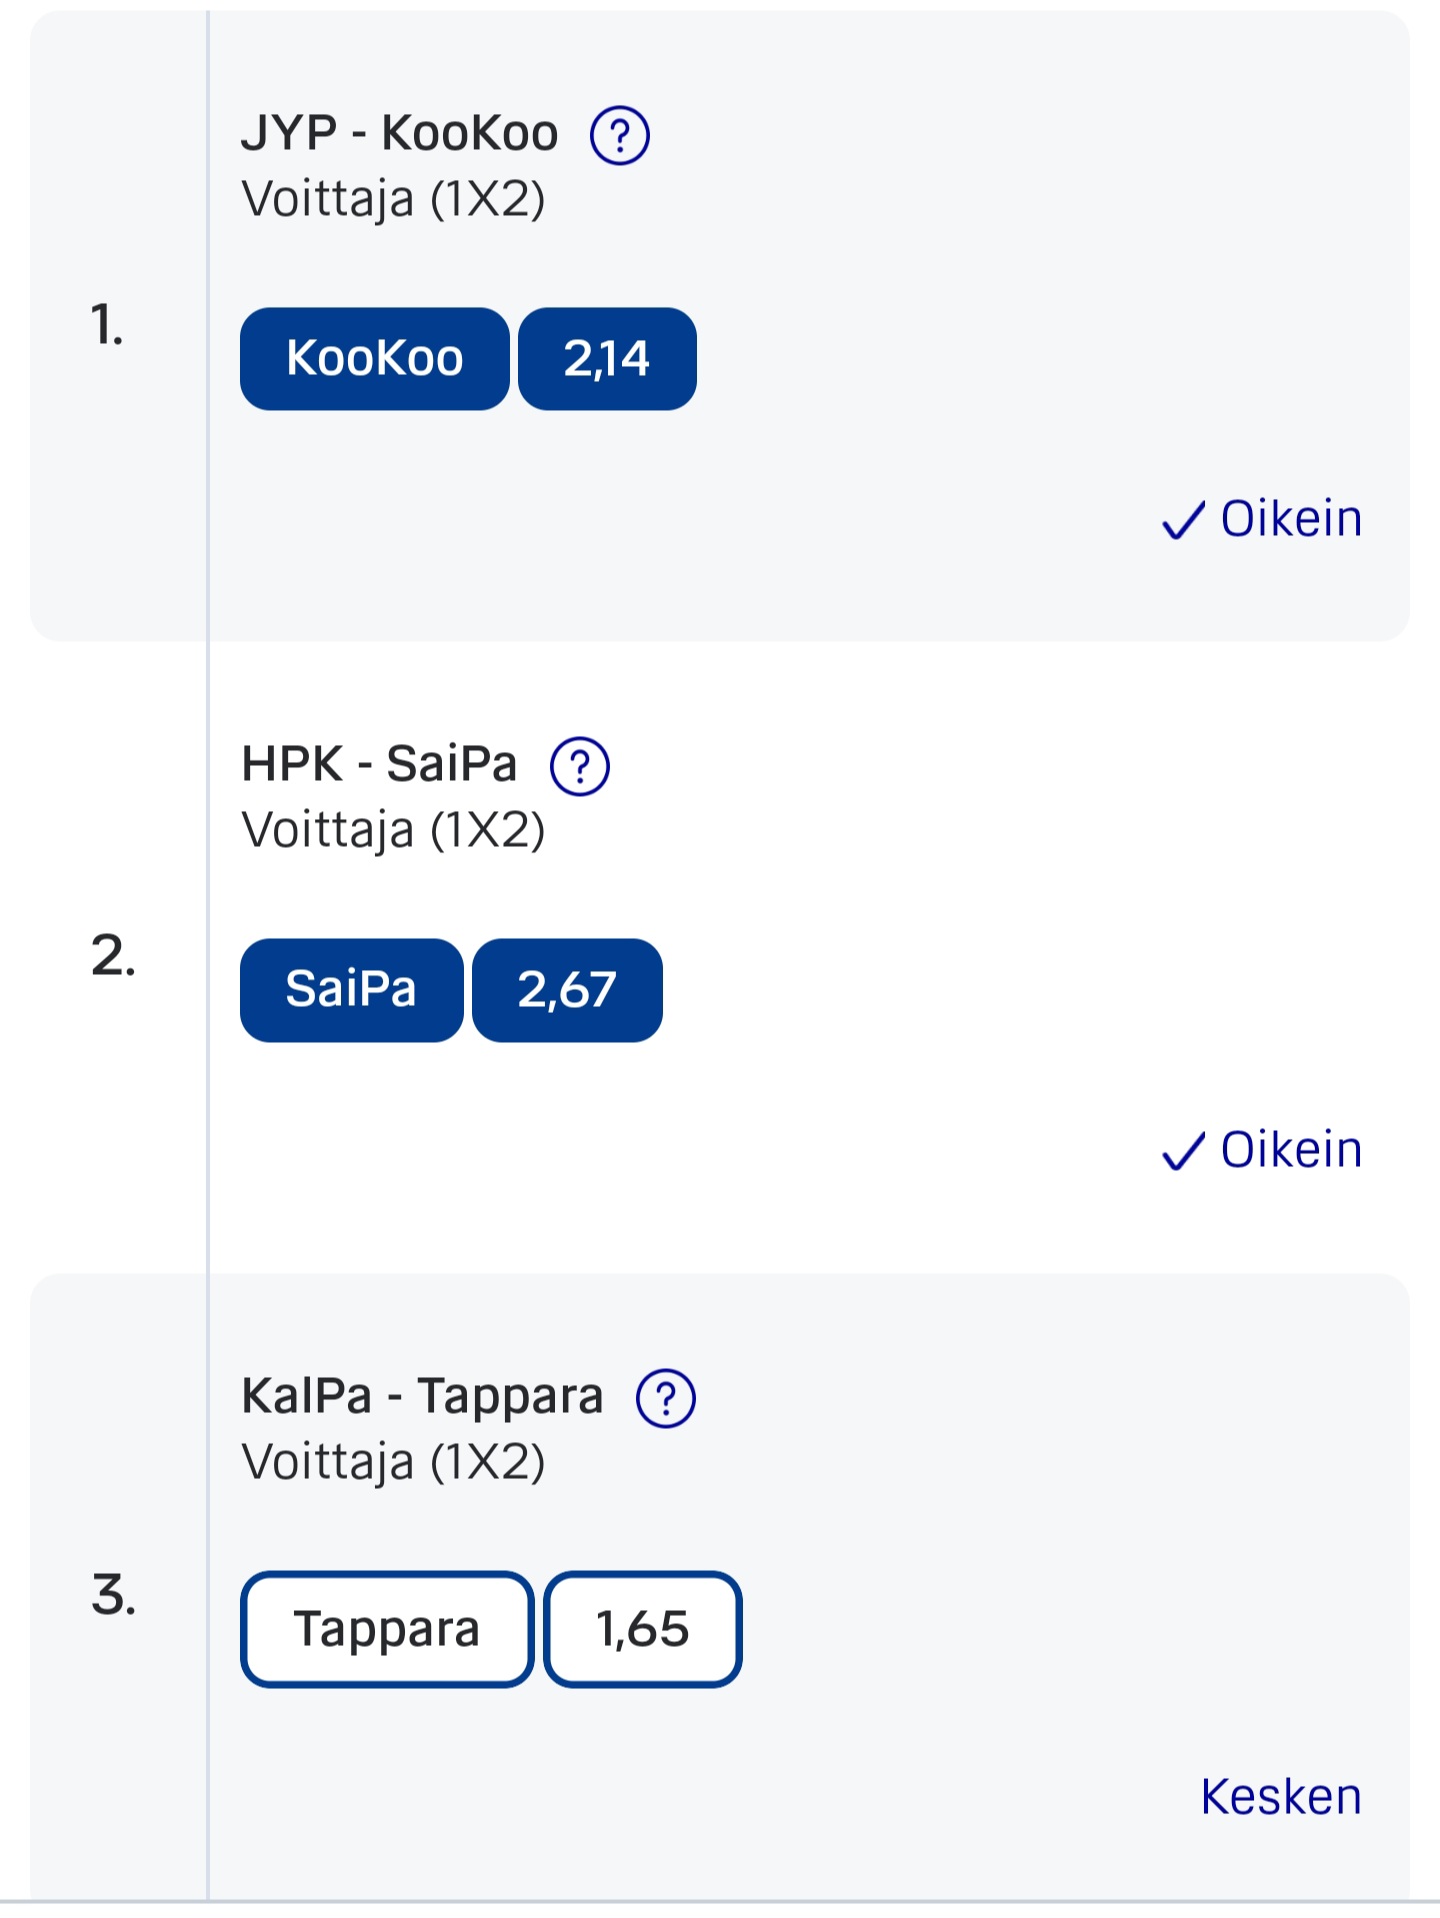
Task: Click the Kesken status label
Action: pyautogui.click(x=1281, y=1797)
